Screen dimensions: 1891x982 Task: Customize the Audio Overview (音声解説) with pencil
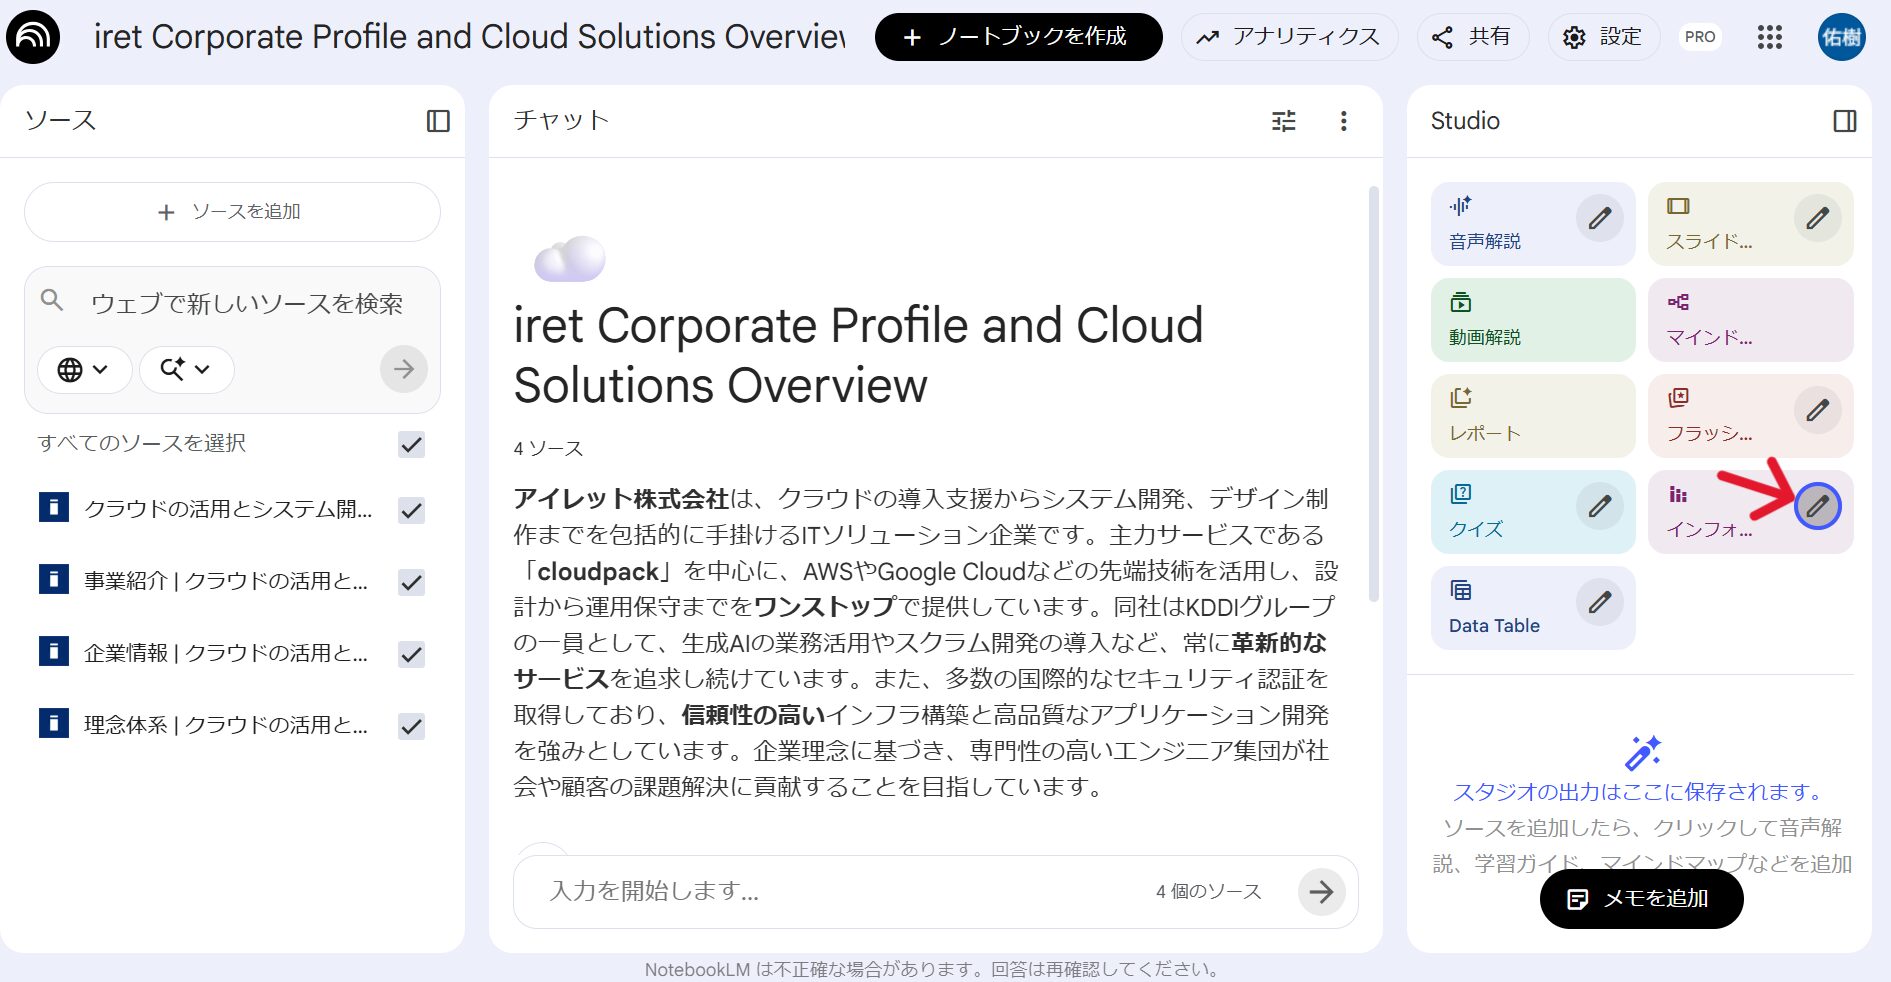(1599, 219)
